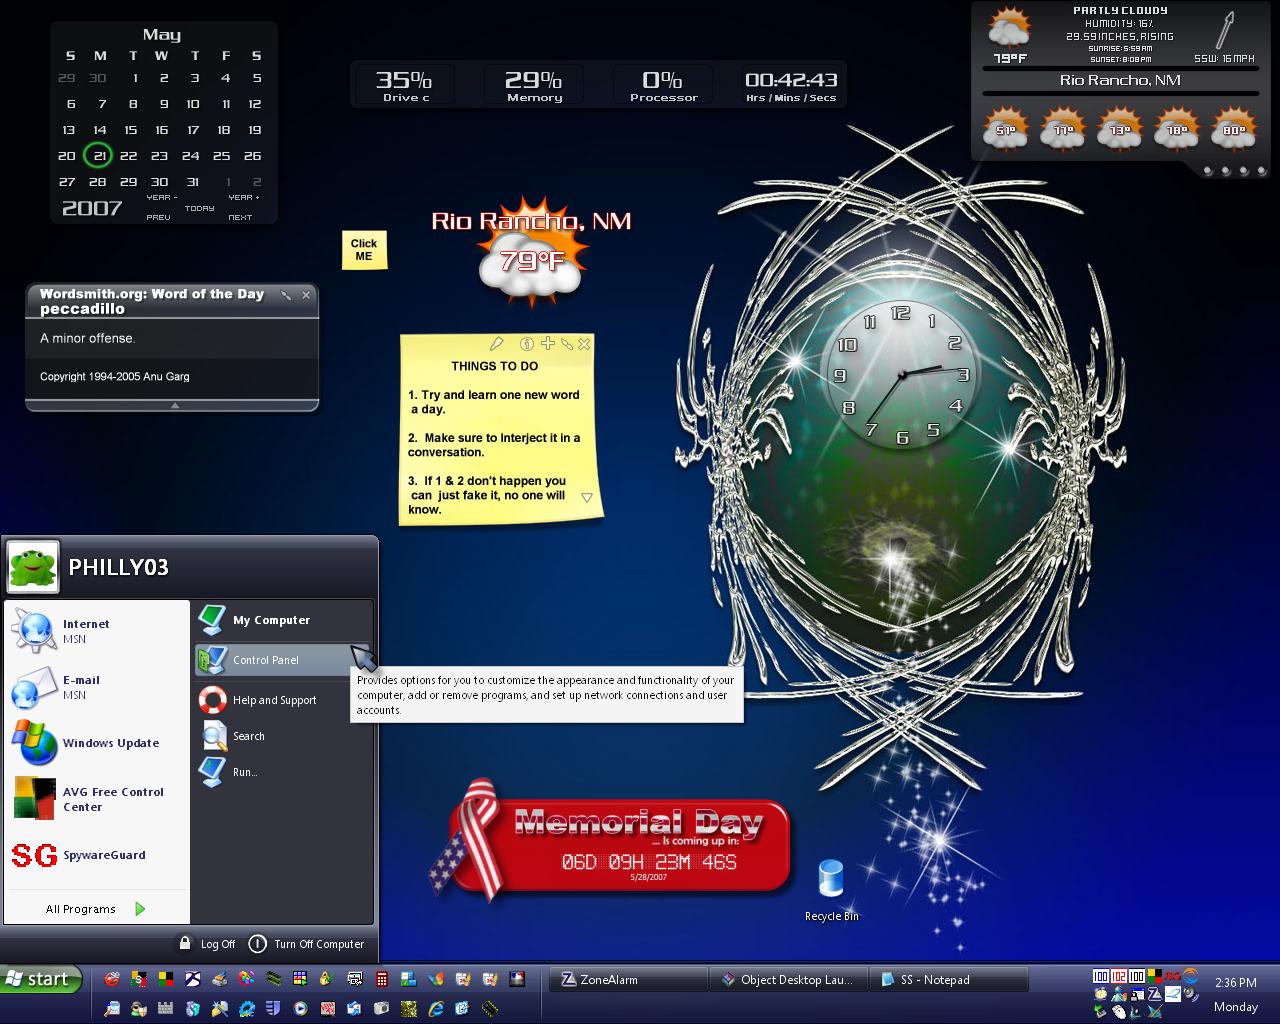Click the Turn Off Computer button

coord(307,944)
